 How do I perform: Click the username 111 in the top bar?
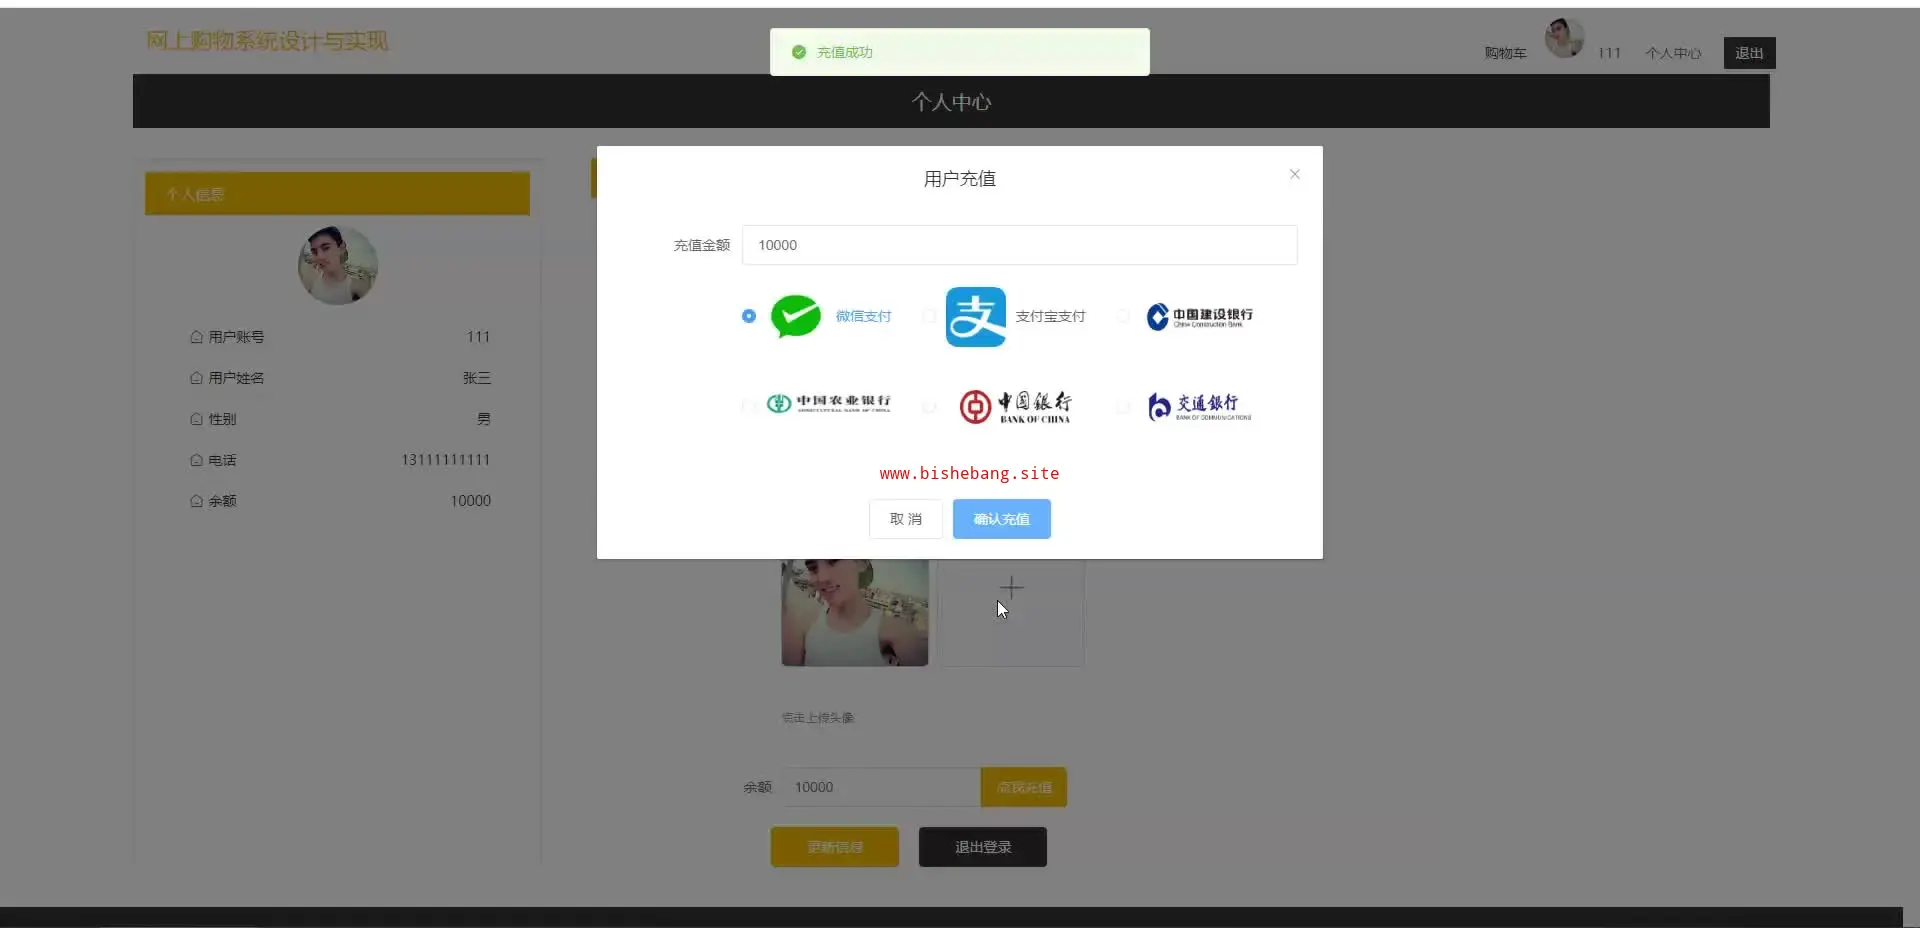pos(1609,53)
